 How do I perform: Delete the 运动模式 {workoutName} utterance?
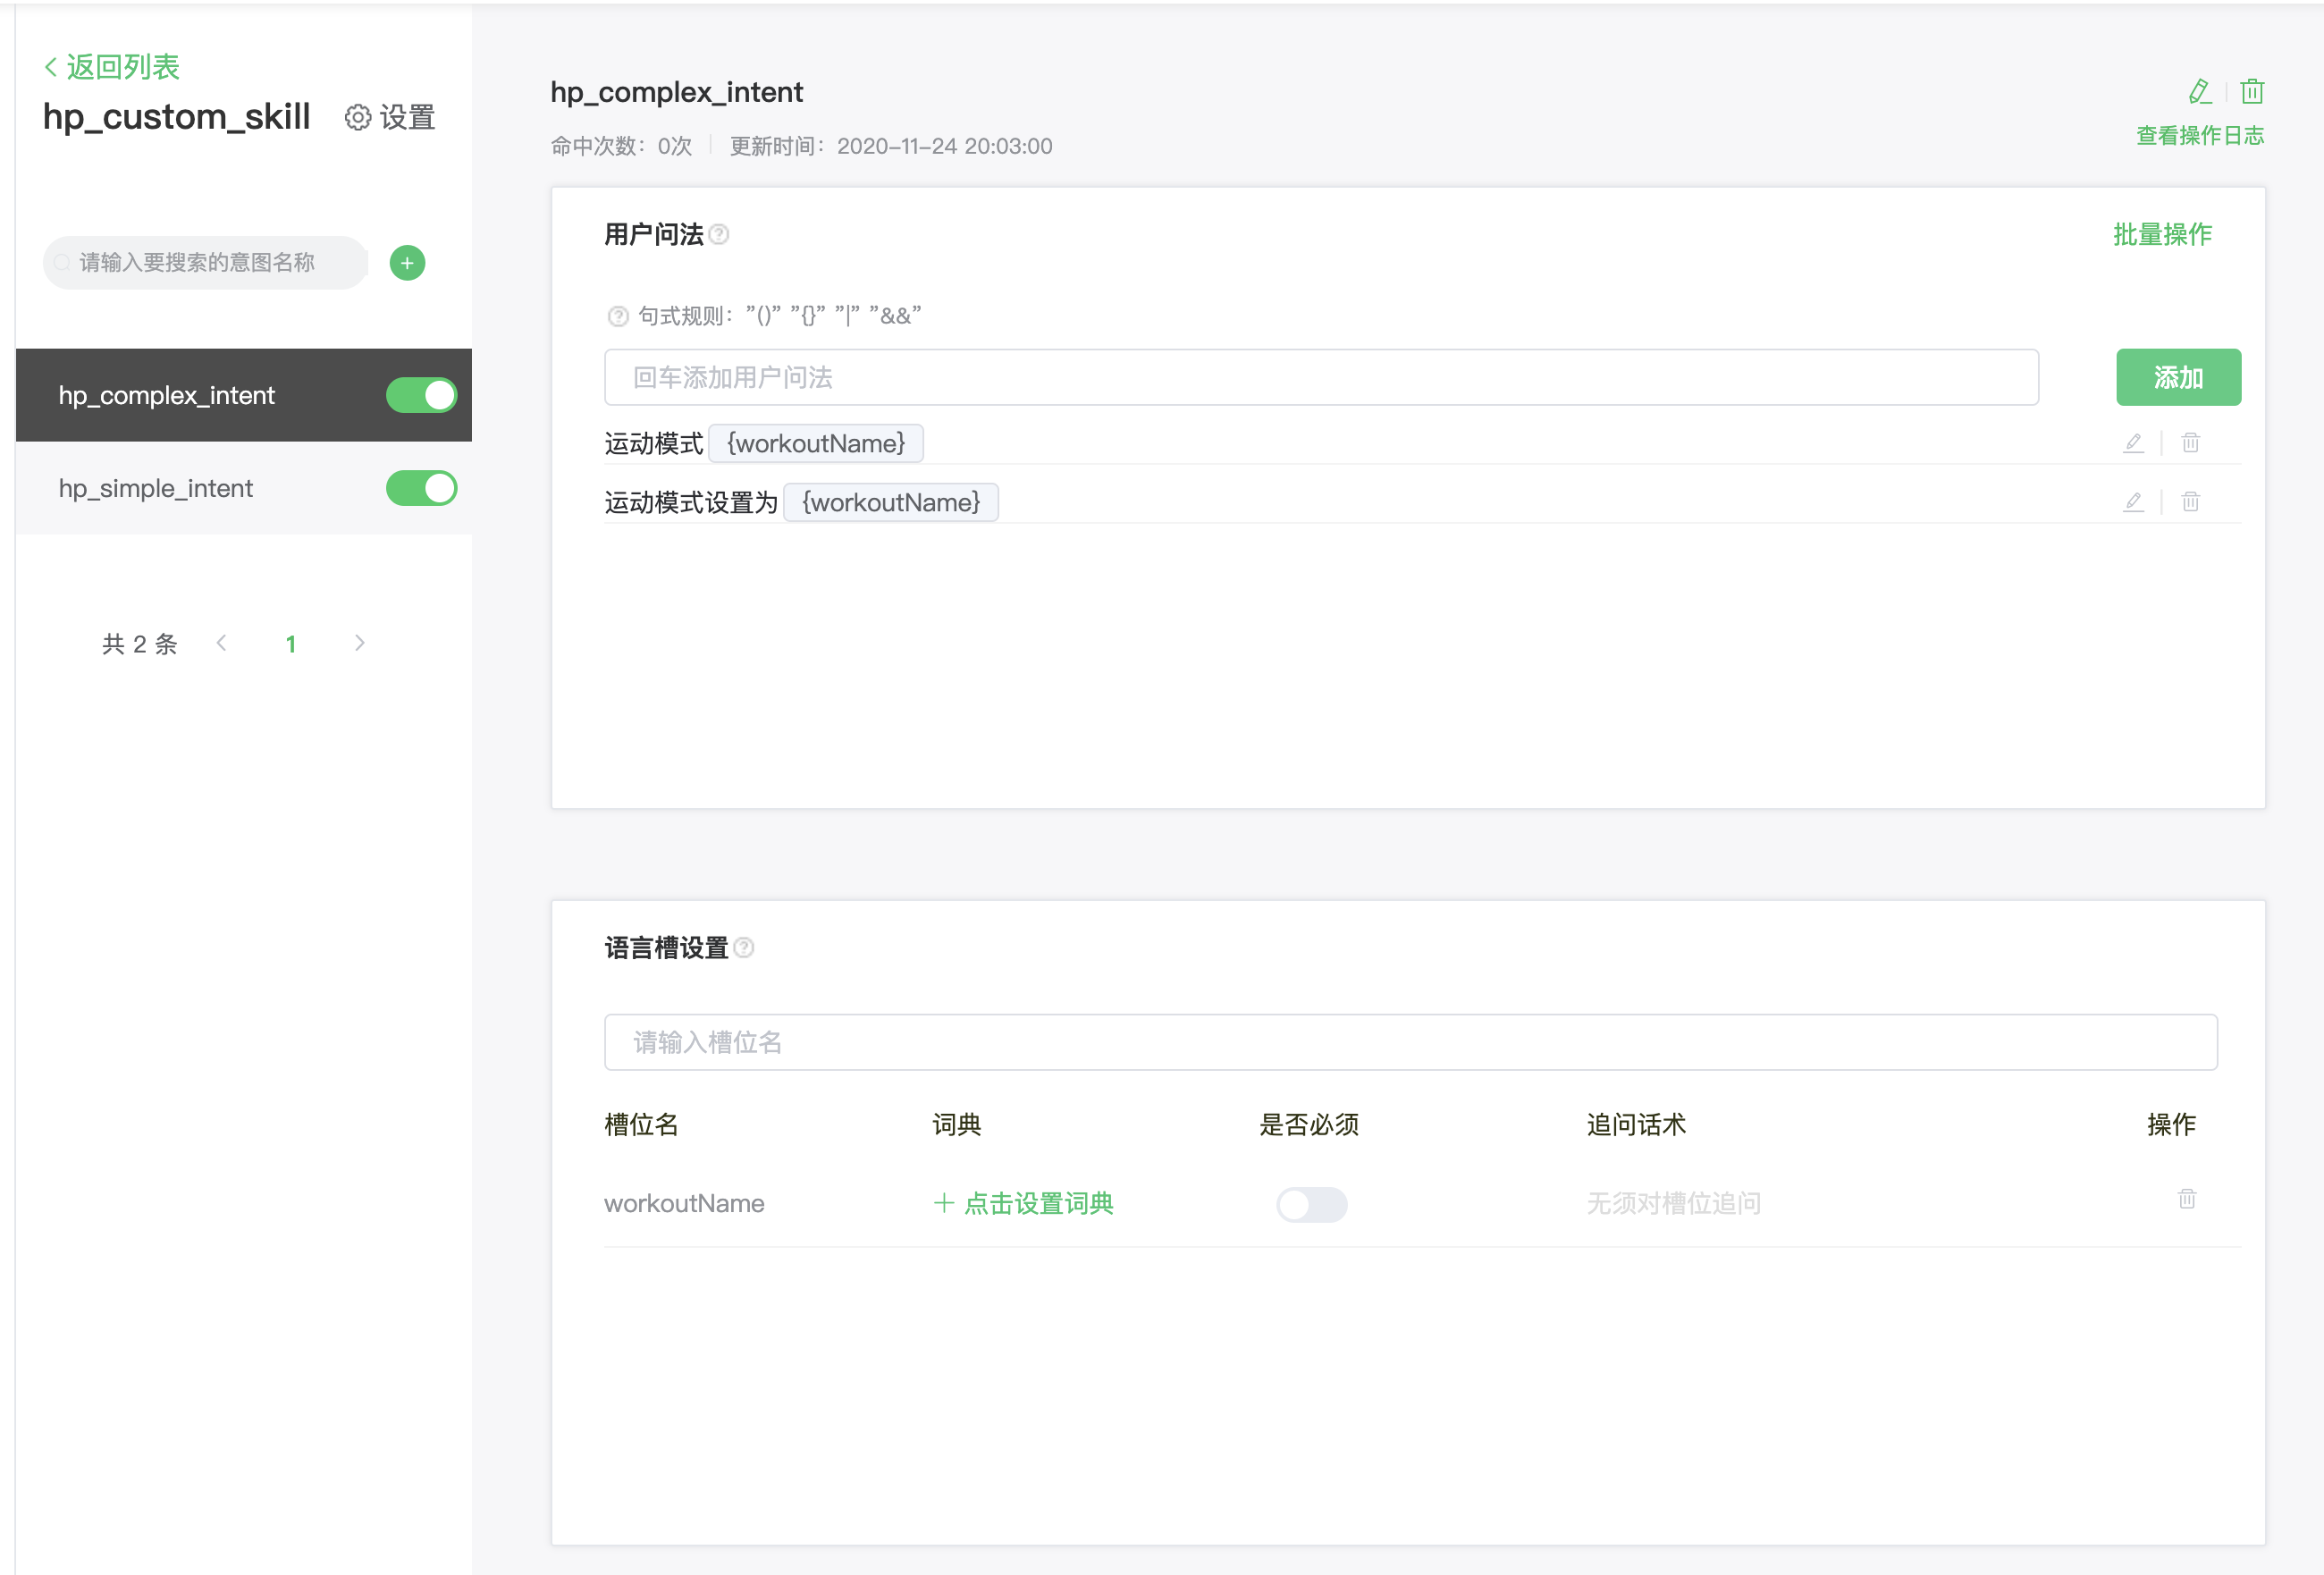click(x=2190, y=443)
